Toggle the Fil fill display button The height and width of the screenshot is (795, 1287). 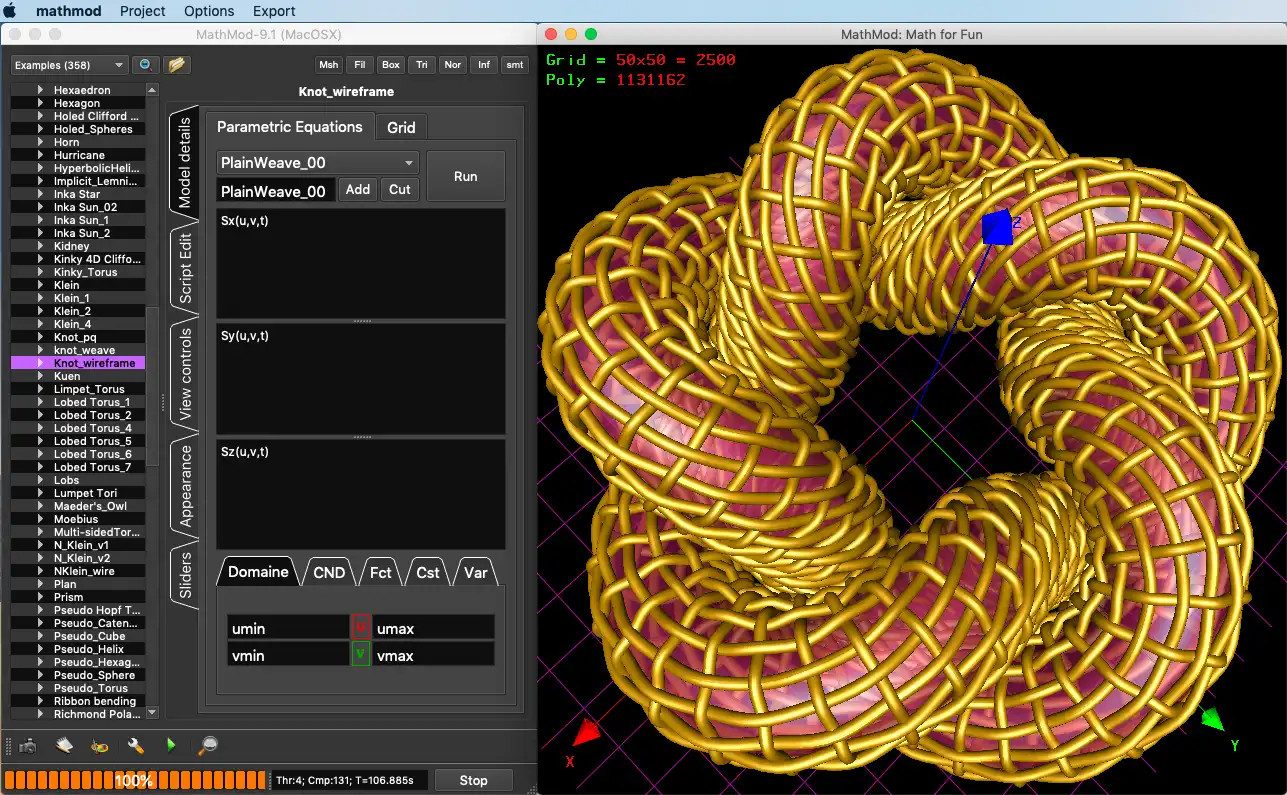click(x=360, y=65)
